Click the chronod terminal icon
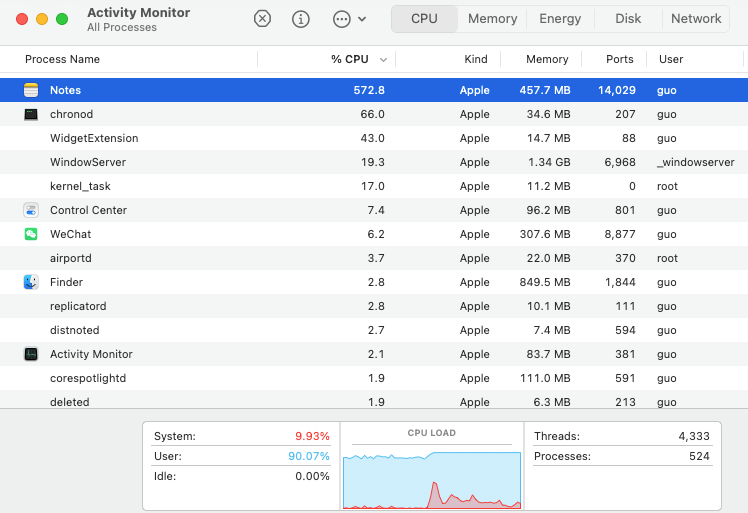The width and height of the screenshot is (748, 513). [x=31, y=114]
